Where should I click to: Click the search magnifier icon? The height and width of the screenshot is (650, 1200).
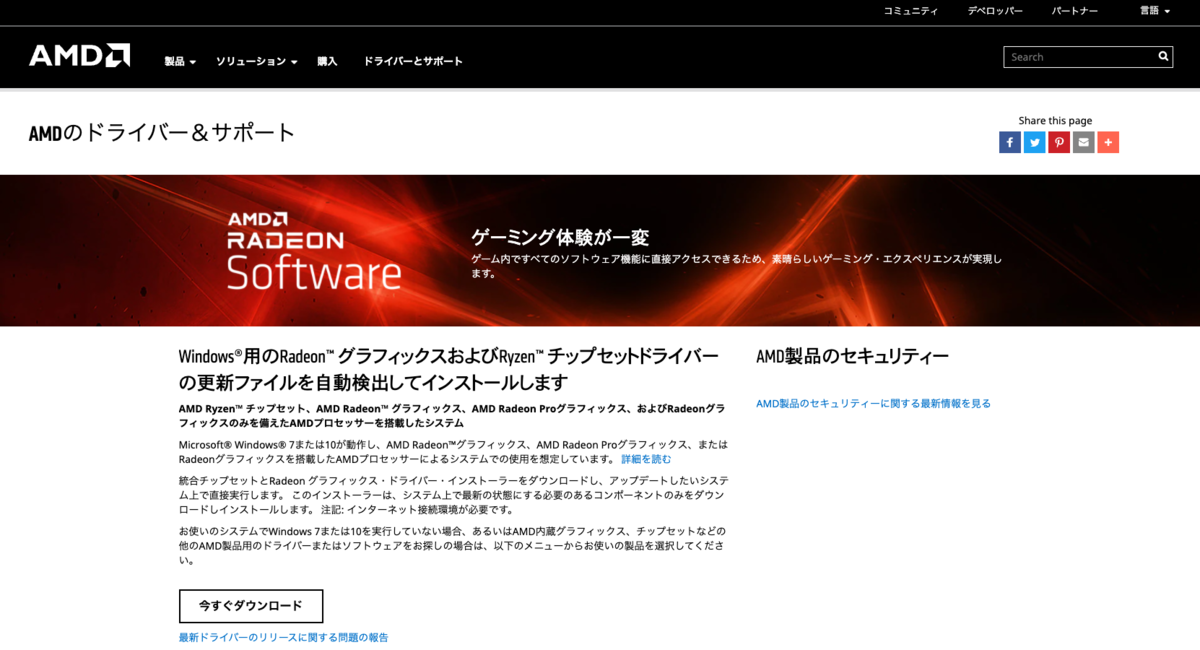(x=1164, y=57)
